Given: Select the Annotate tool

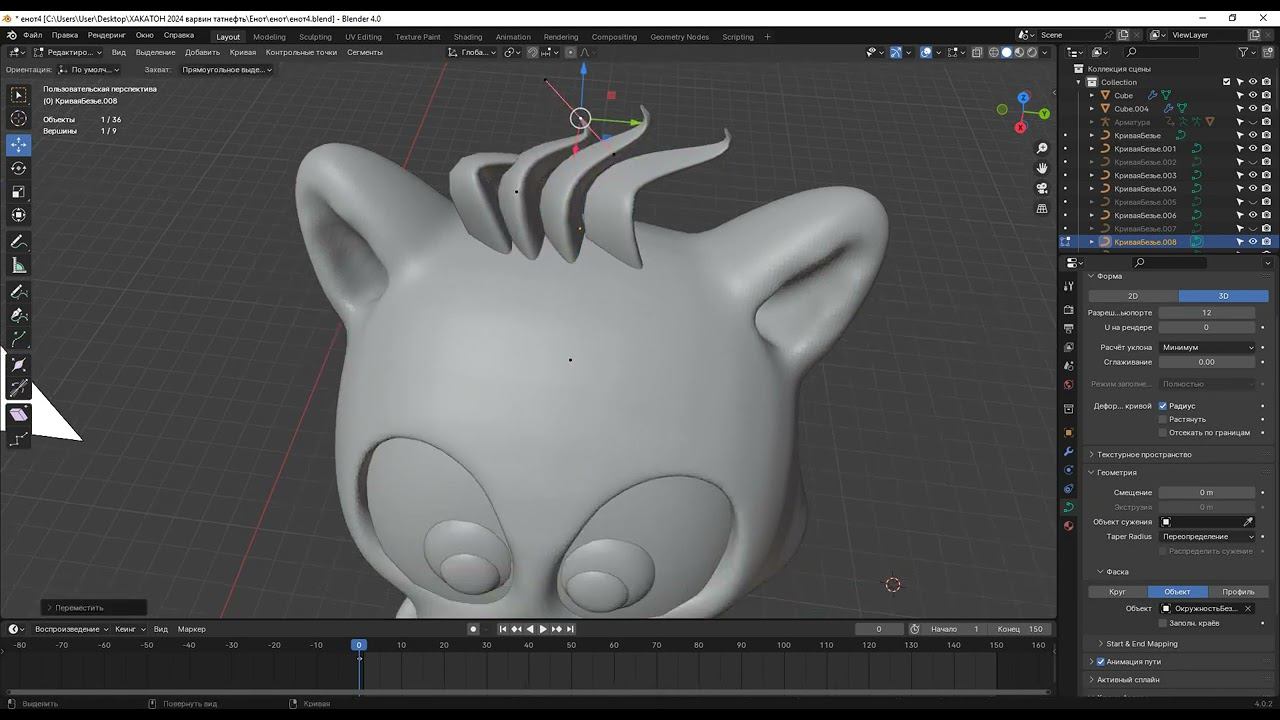Looking at the screenshot, I should tap(18, 242).
